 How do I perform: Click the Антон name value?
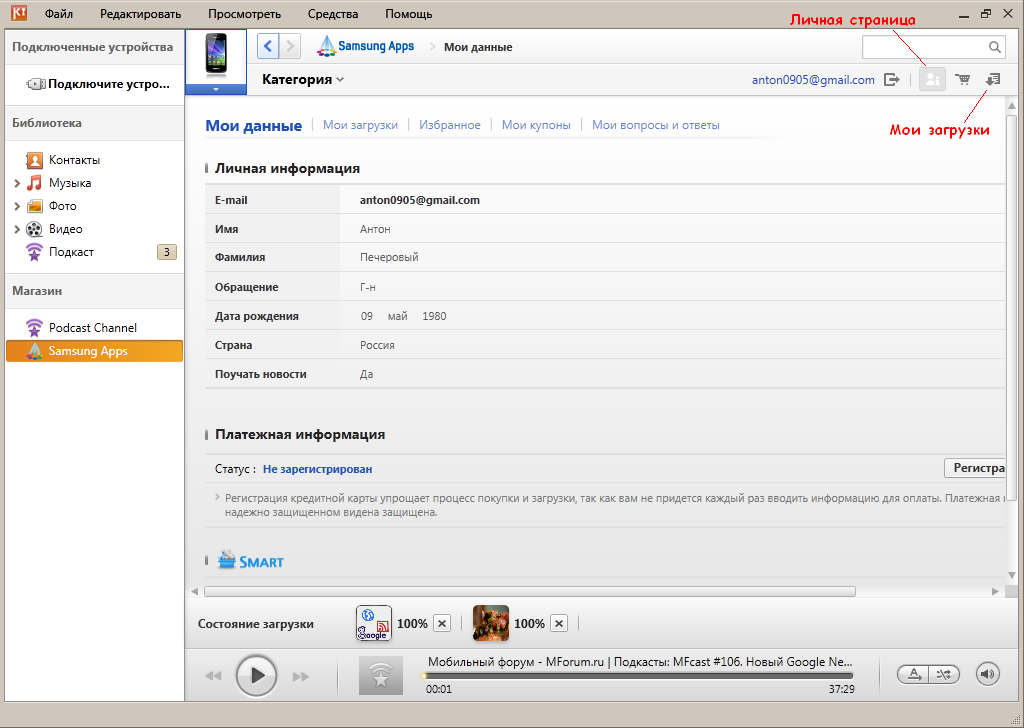[x=376, y=229]
